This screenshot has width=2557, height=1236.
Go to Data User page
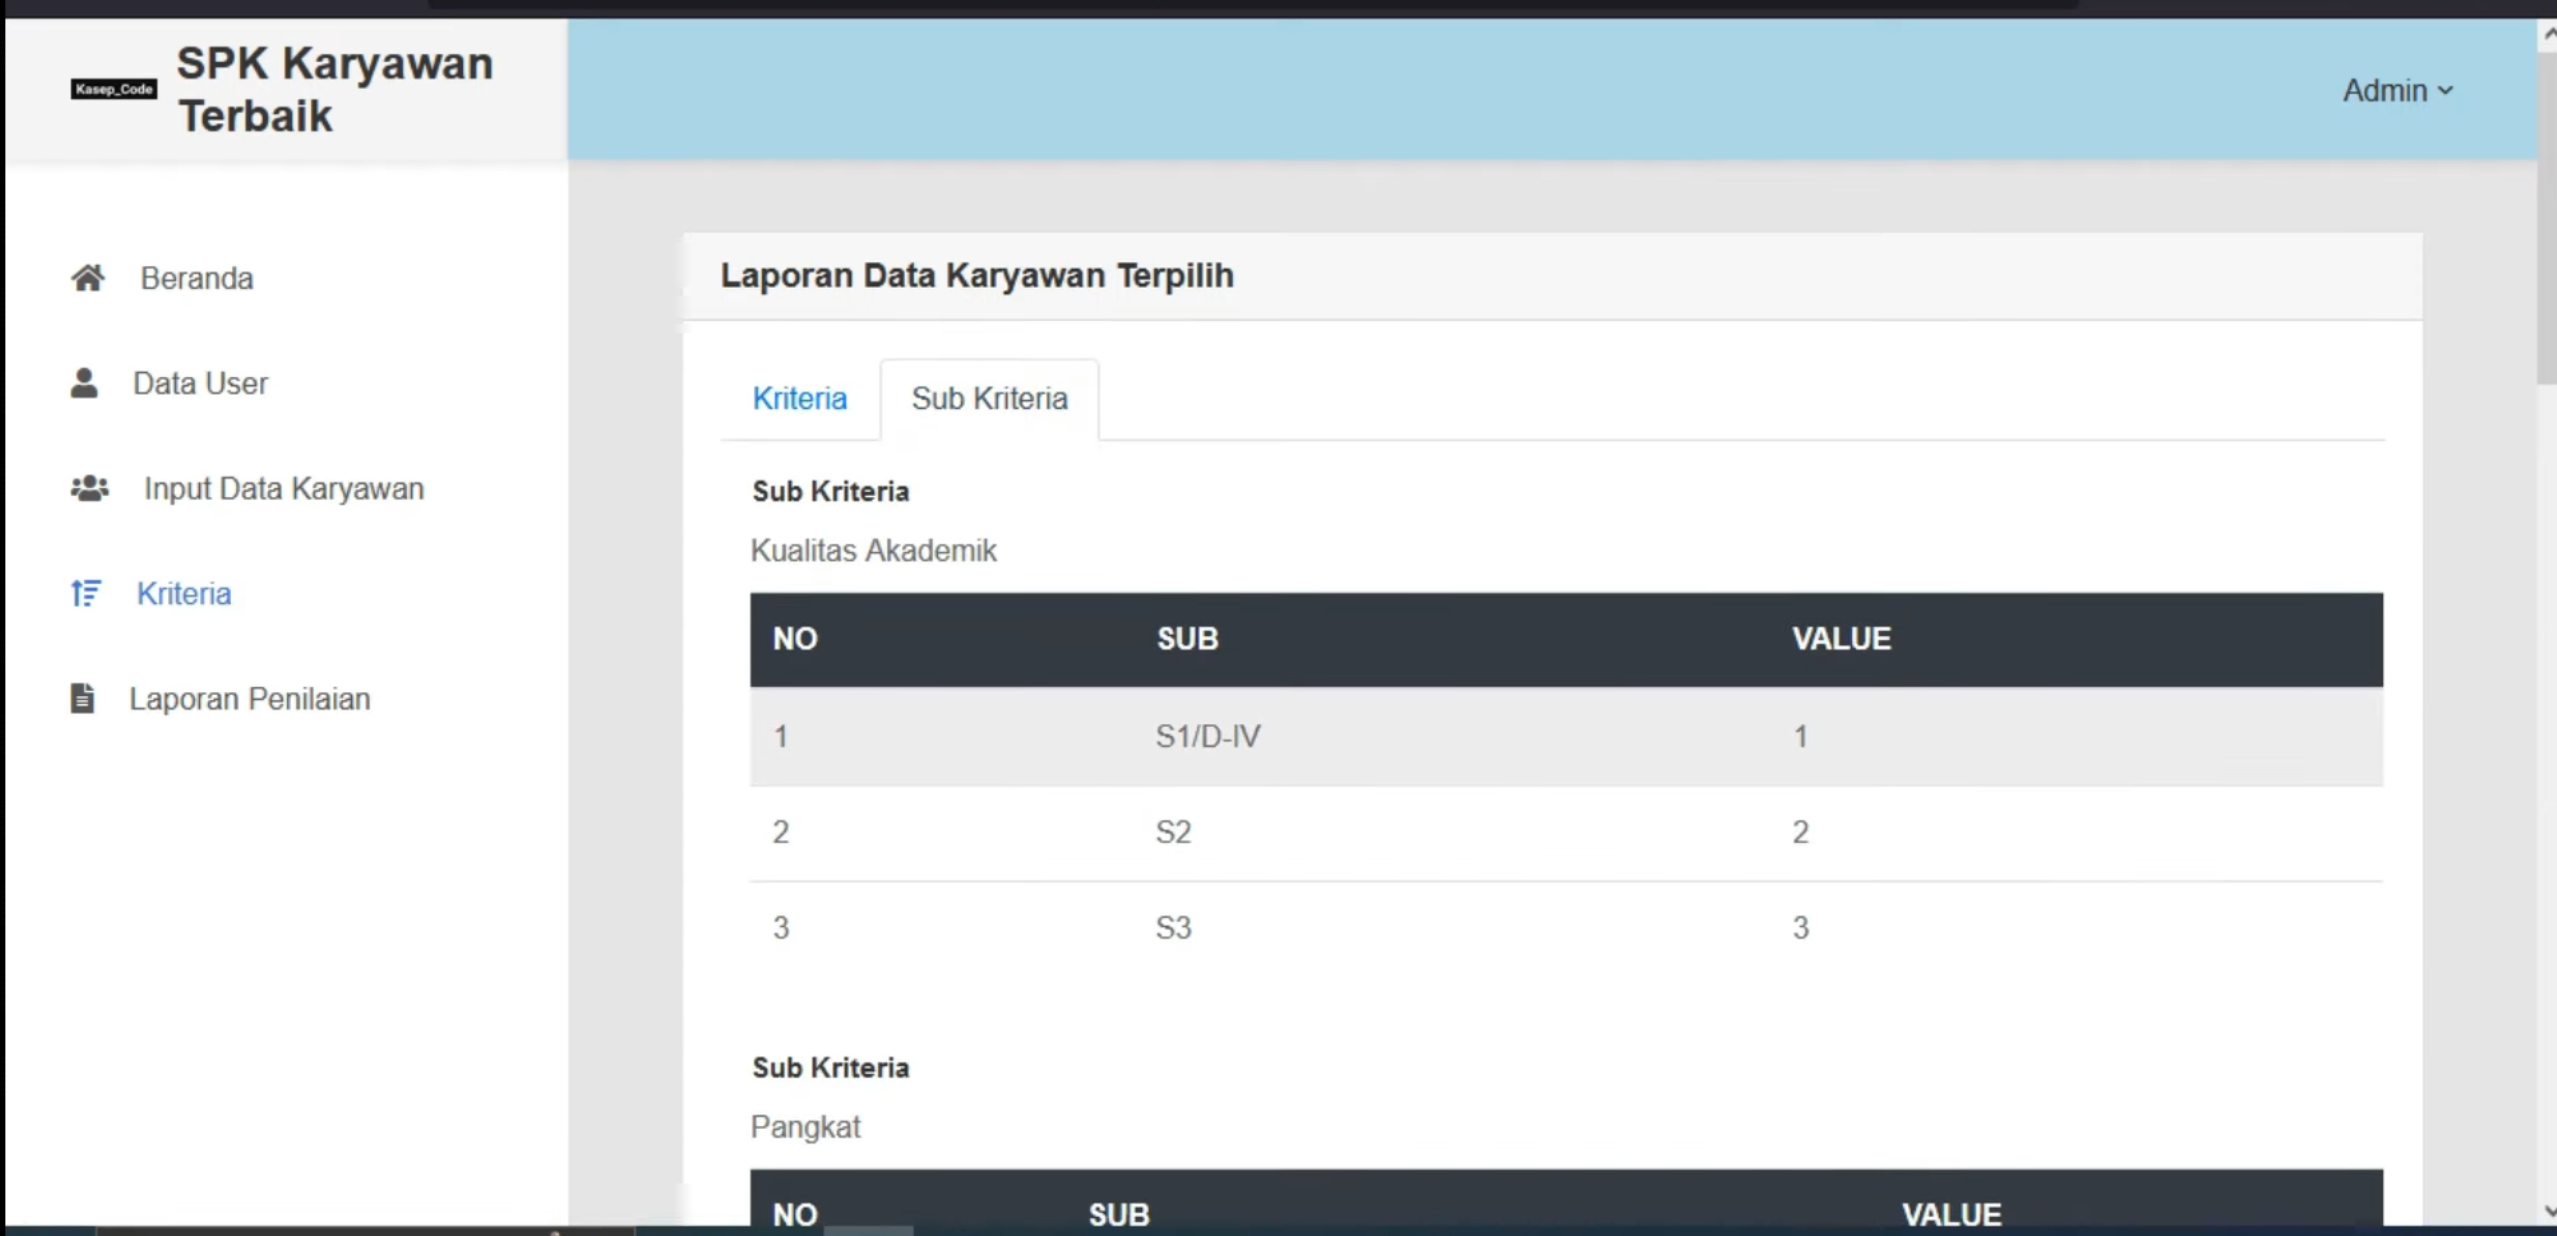tap(200, 383)
